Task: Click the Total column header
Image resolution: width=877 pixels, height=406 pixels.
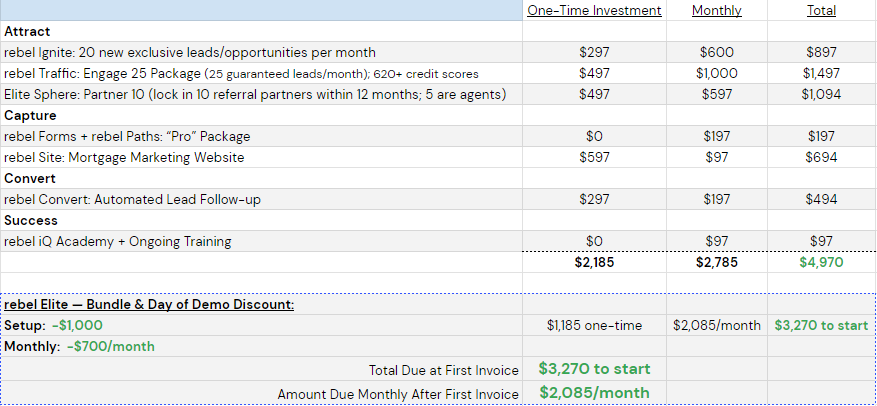Action: point(821,11)
